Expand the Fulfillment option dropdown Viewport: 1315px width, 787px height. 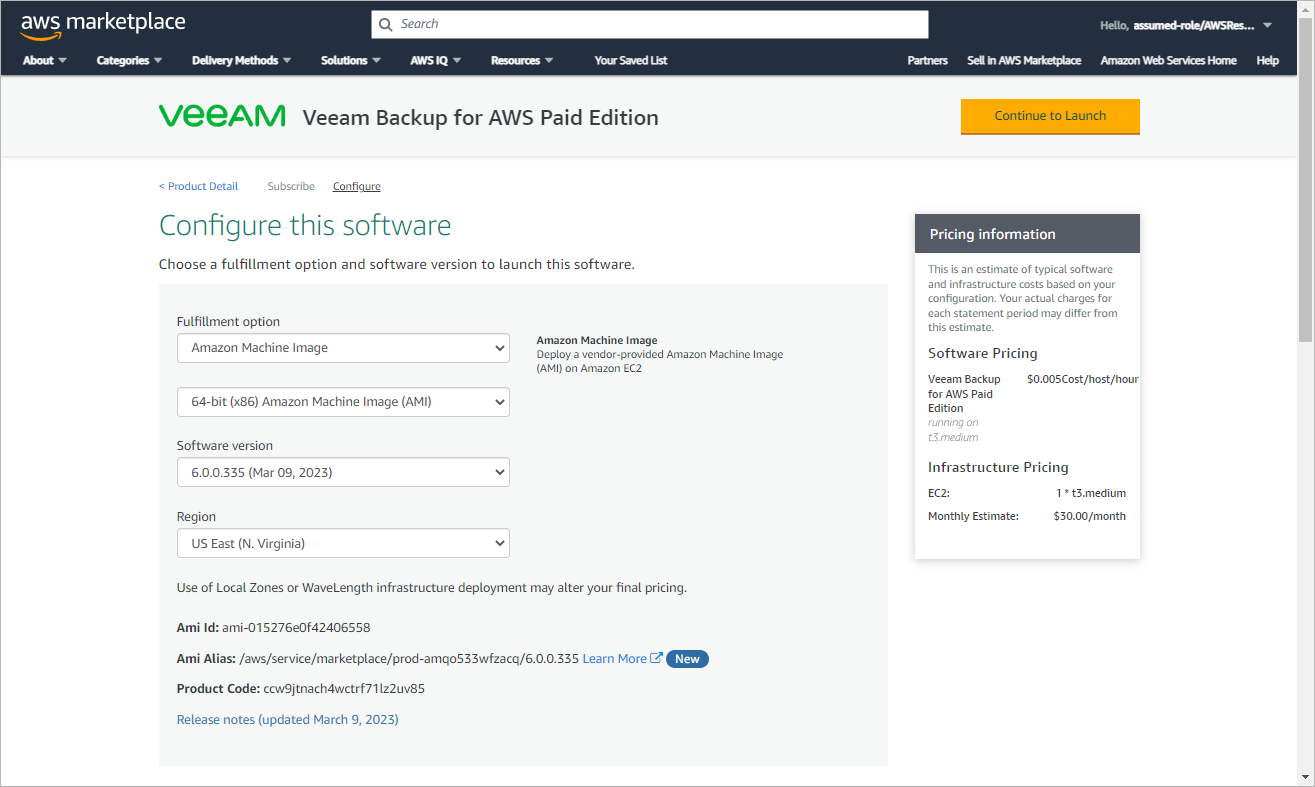point(343,348)
